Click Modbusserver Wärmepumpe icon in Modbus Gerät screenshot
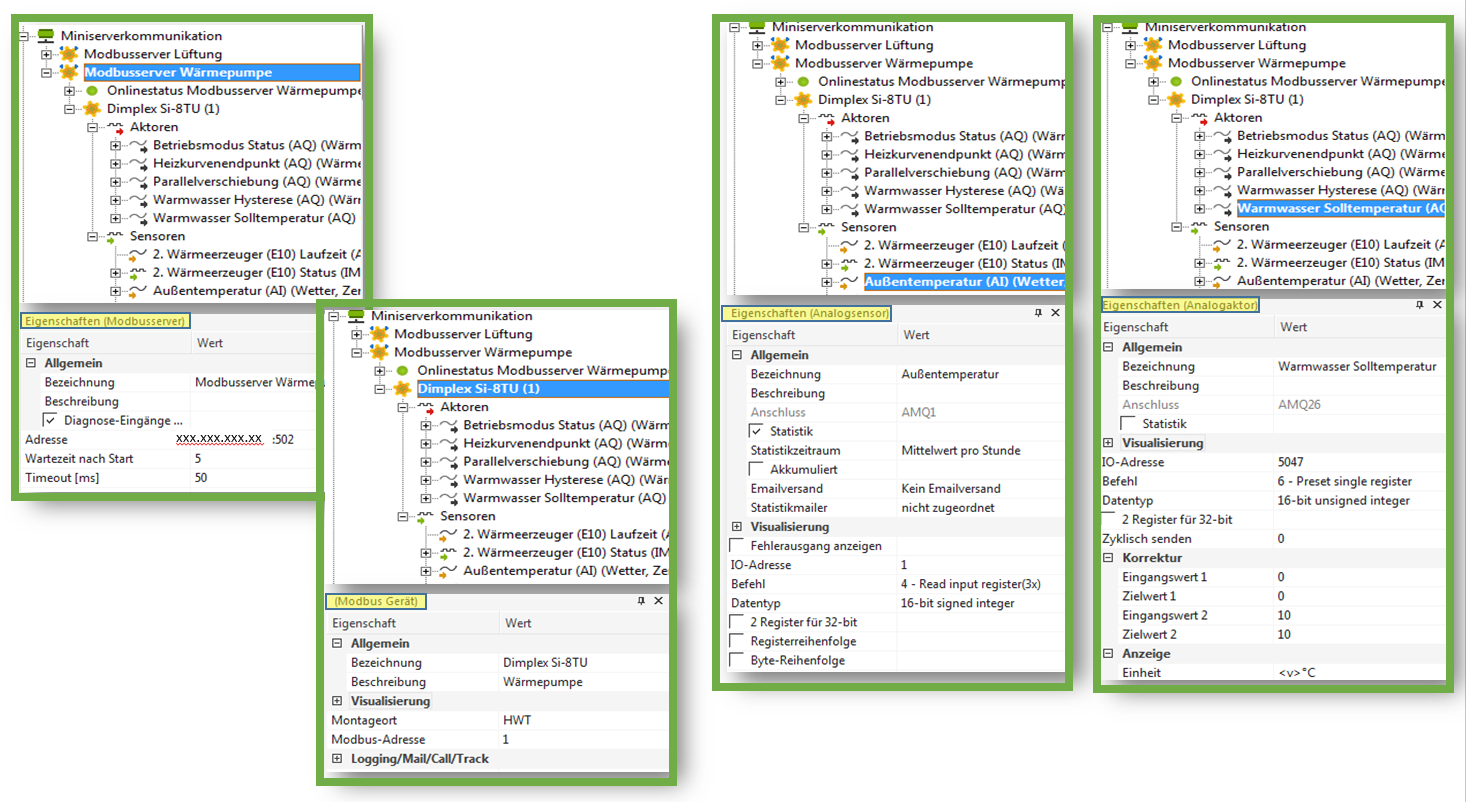The height and width of the screenshot is (802, 1466). click(x=379, y=352)
